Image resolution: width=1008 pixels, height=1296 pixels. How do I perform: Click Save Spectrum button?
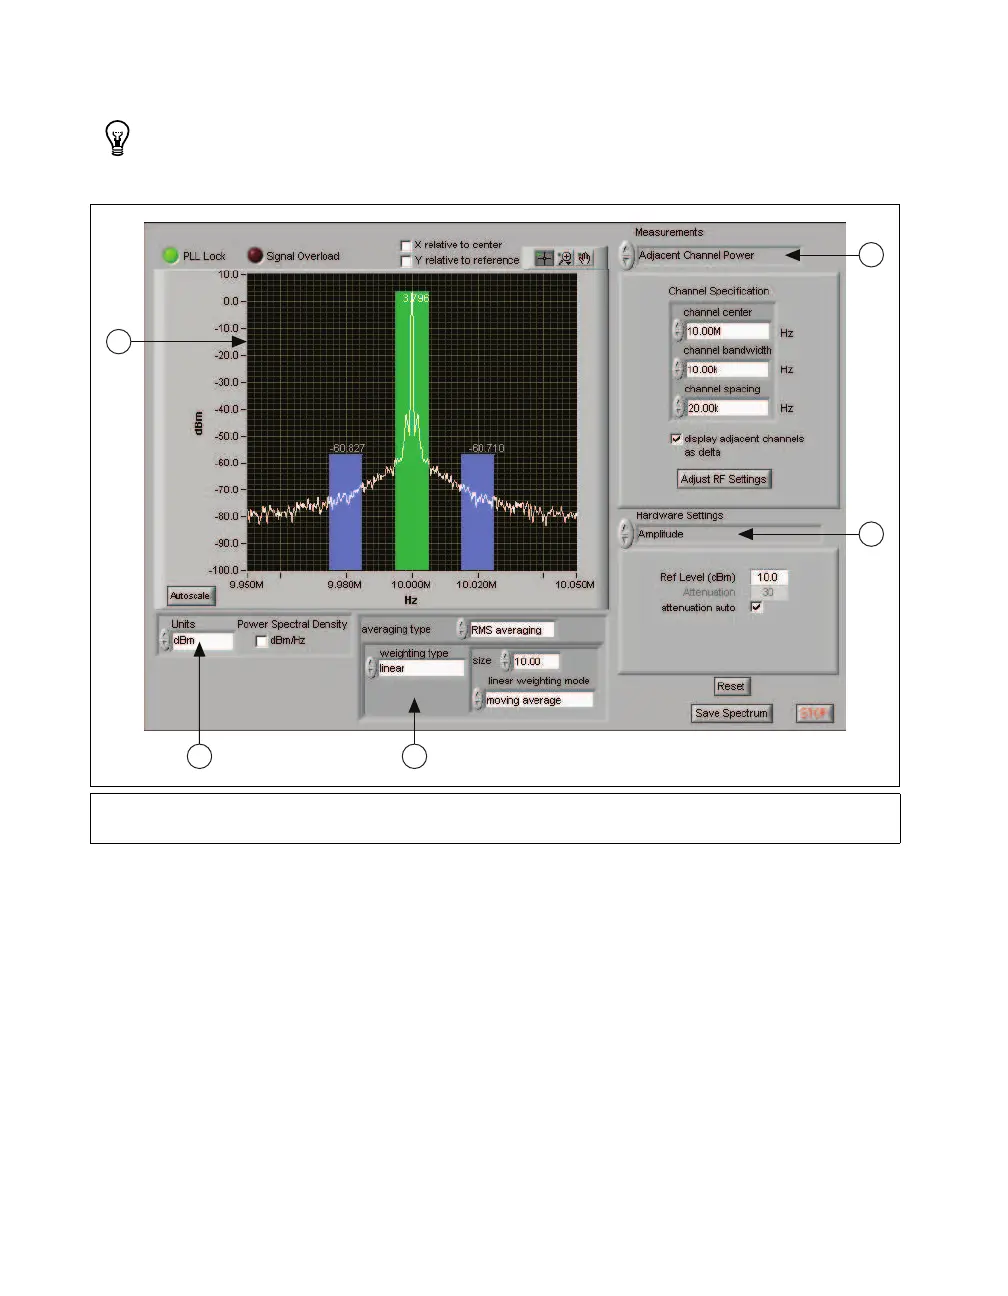point(732,713)
